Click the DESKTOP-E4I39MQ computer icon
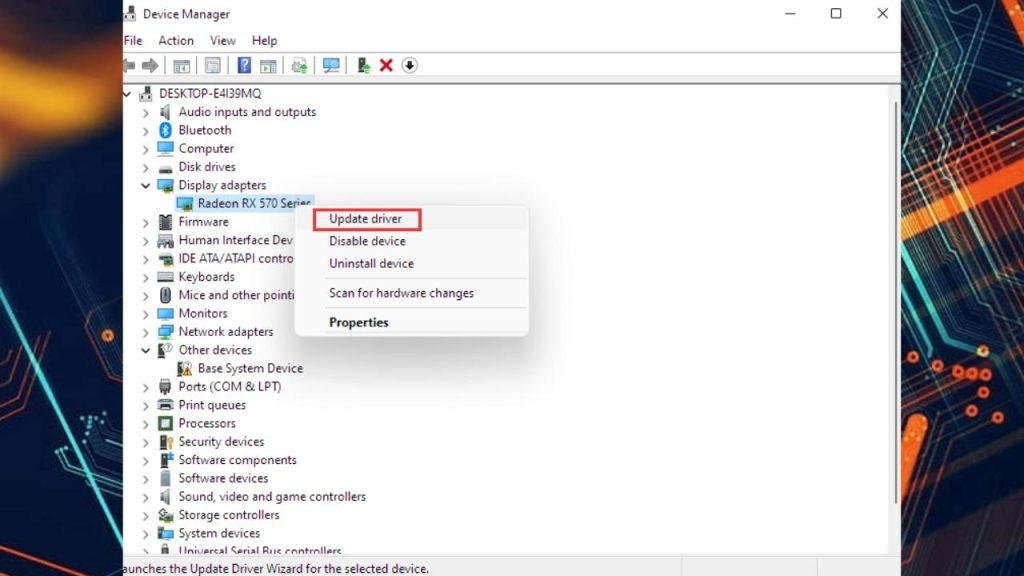 click(x=146, y=93)
